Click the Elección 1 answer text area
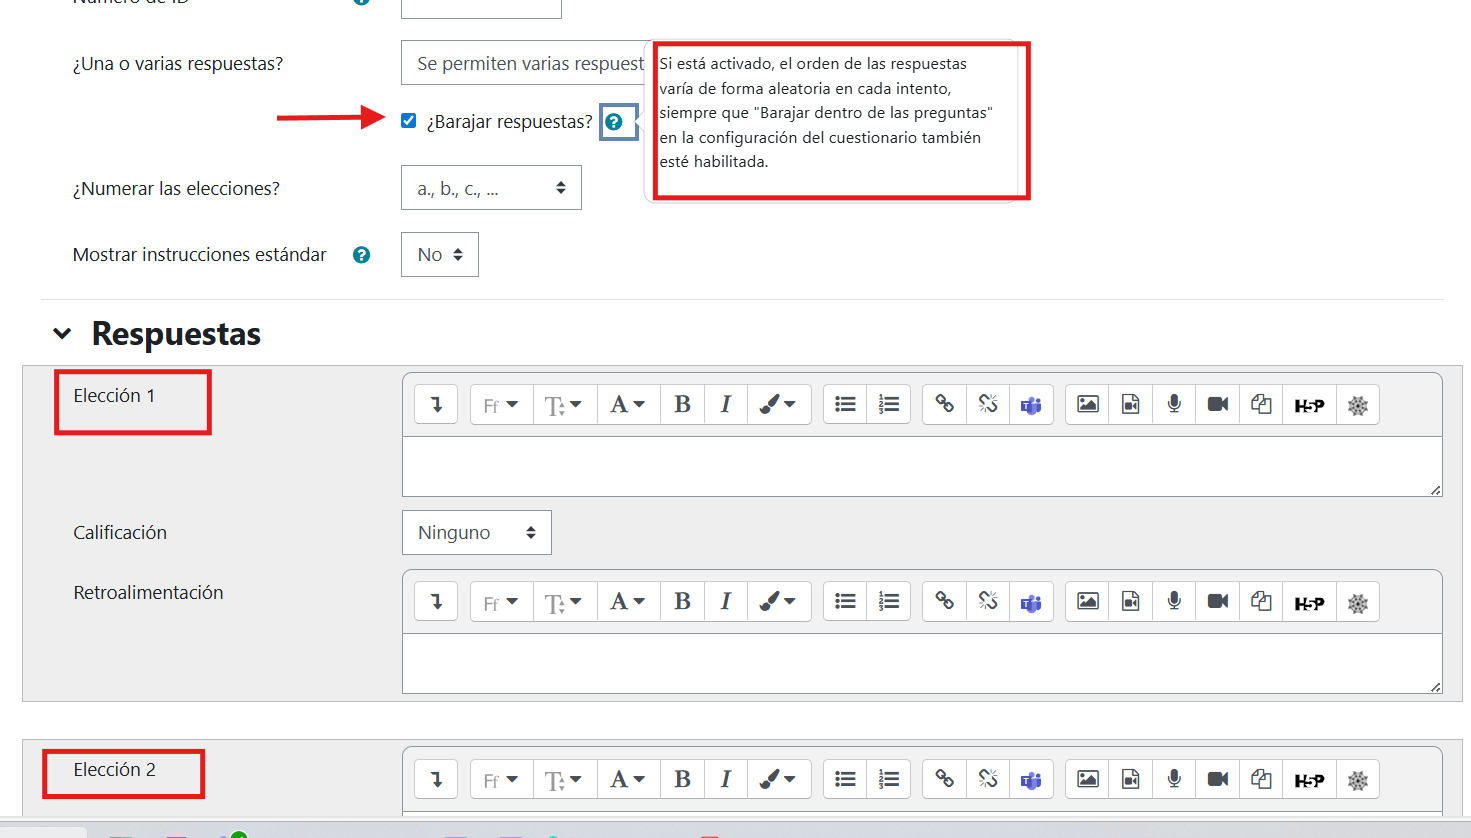 [922, 466]
